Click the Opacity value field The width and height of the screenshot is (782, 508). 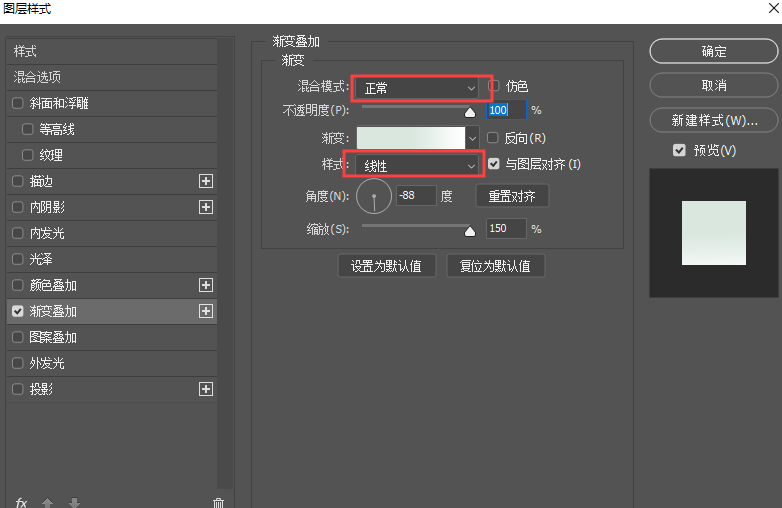coord(506,110)
